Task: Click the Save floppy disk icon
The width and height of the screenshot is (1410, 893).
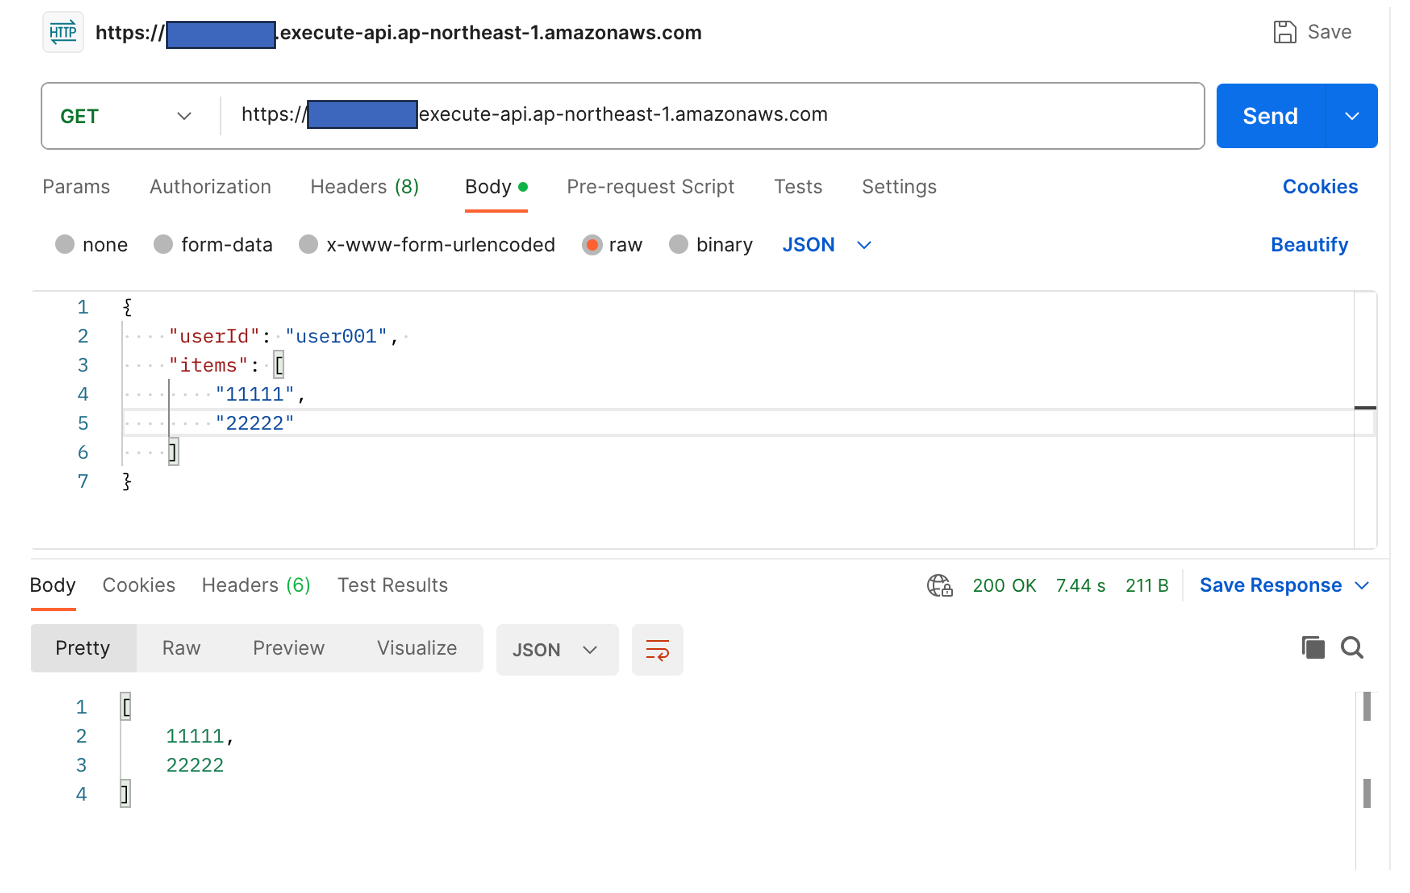Action: 1284,32
